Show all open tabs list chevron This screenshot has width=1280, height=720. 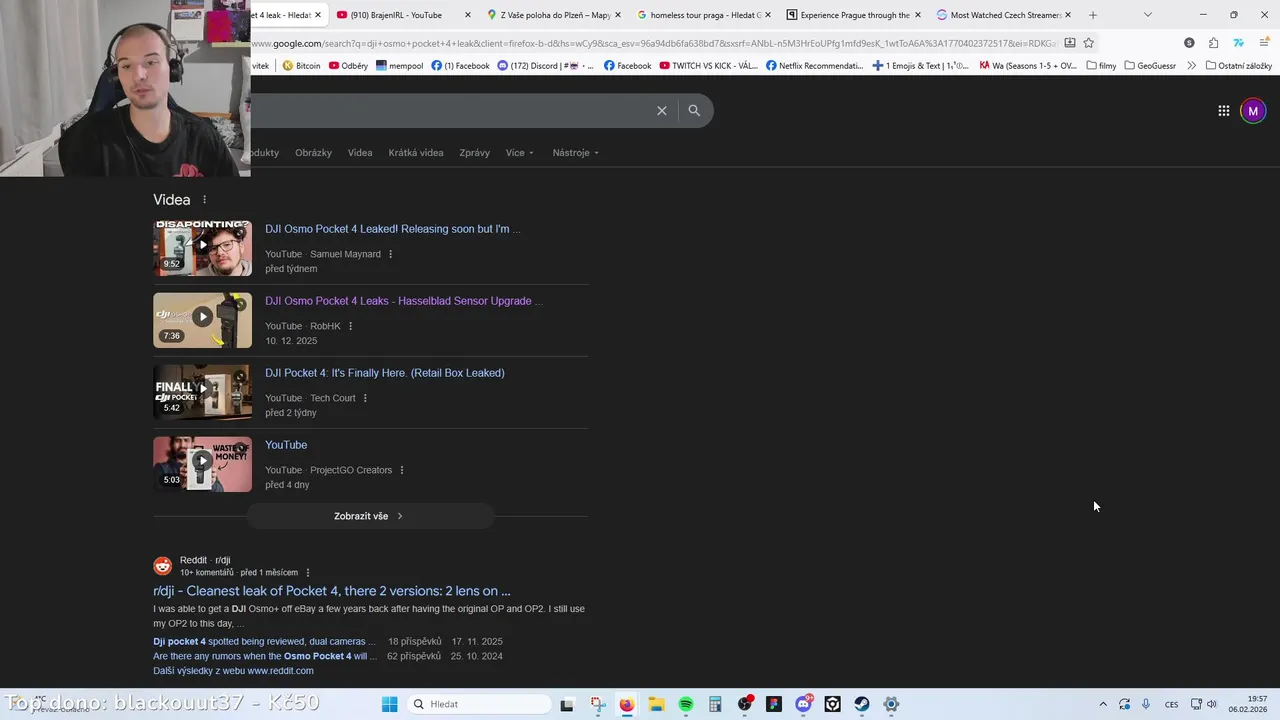pyautogui.click(x=1147, y=15)
